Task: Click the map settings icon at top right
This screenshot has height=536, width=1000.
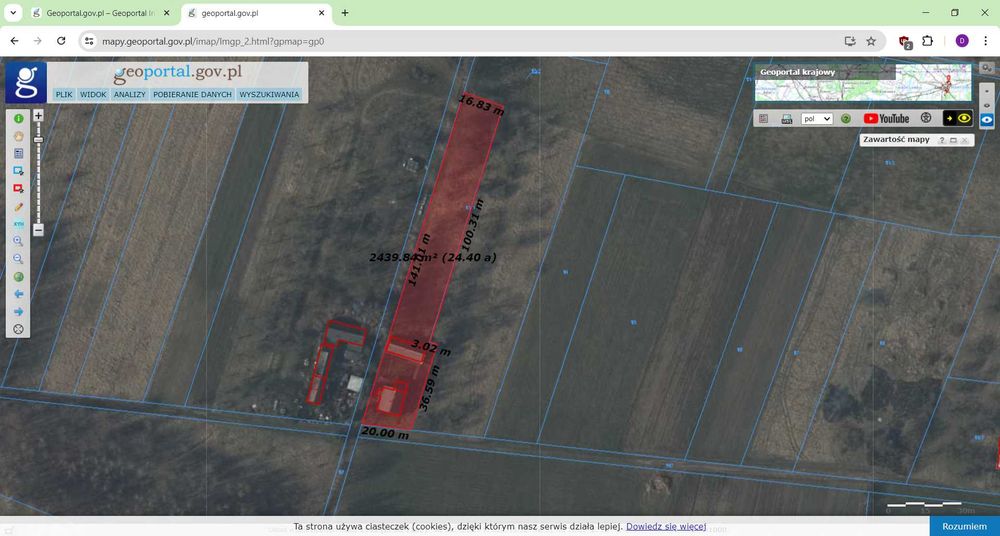Action: pos(987,68)
